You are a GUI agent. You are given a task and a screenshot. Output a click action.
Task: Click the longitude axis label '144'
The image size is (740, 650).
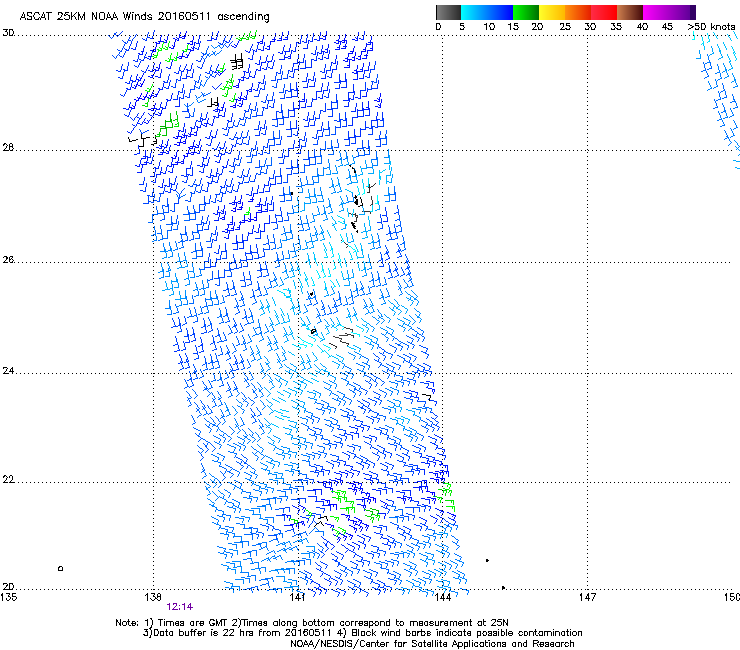point(442,597)
